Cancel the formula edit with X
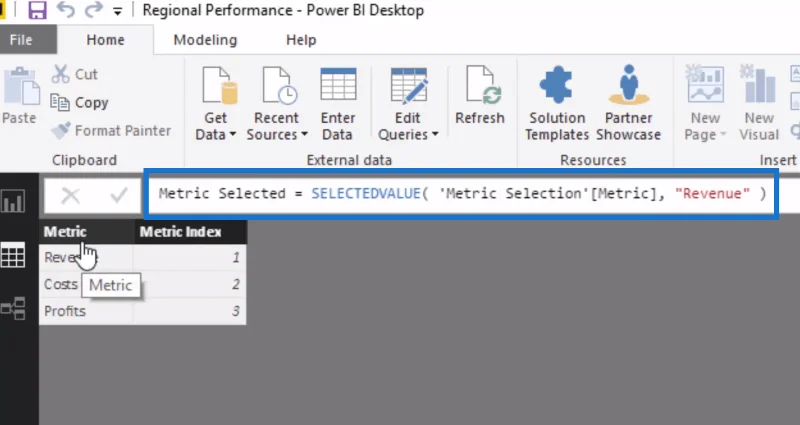Viewport: 800px width, 425px height. pos(70,195)
